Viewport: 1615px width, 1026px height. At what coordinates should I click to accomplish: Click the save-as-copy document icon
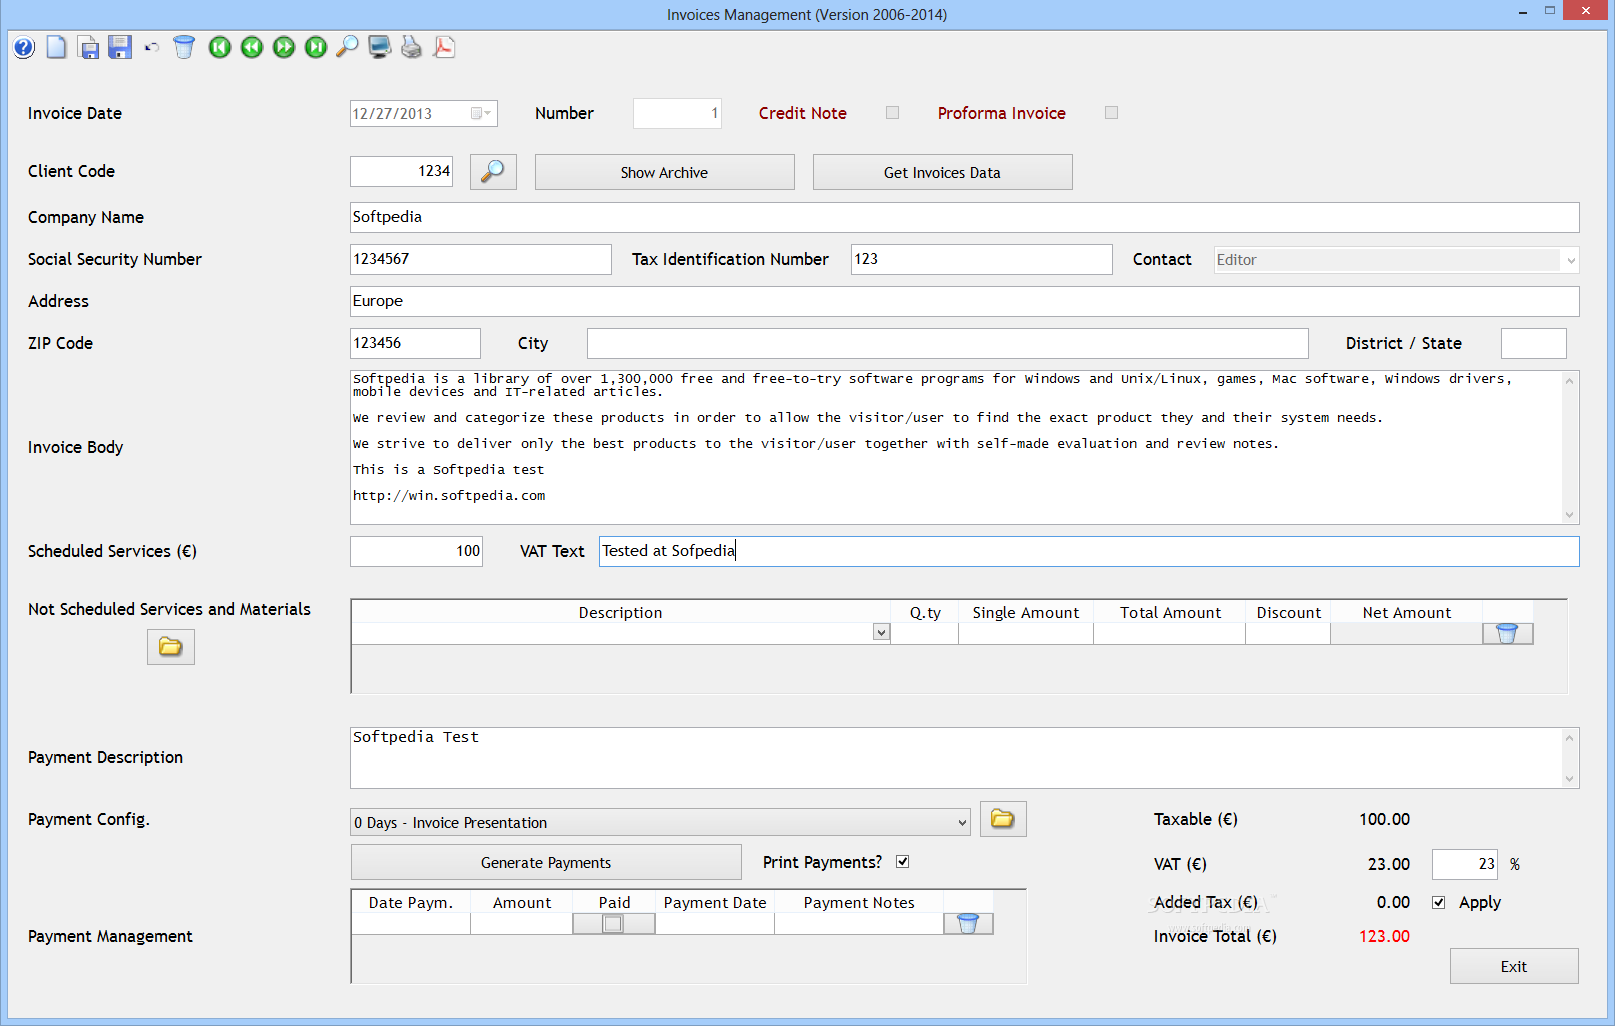(x=89, y=47)
